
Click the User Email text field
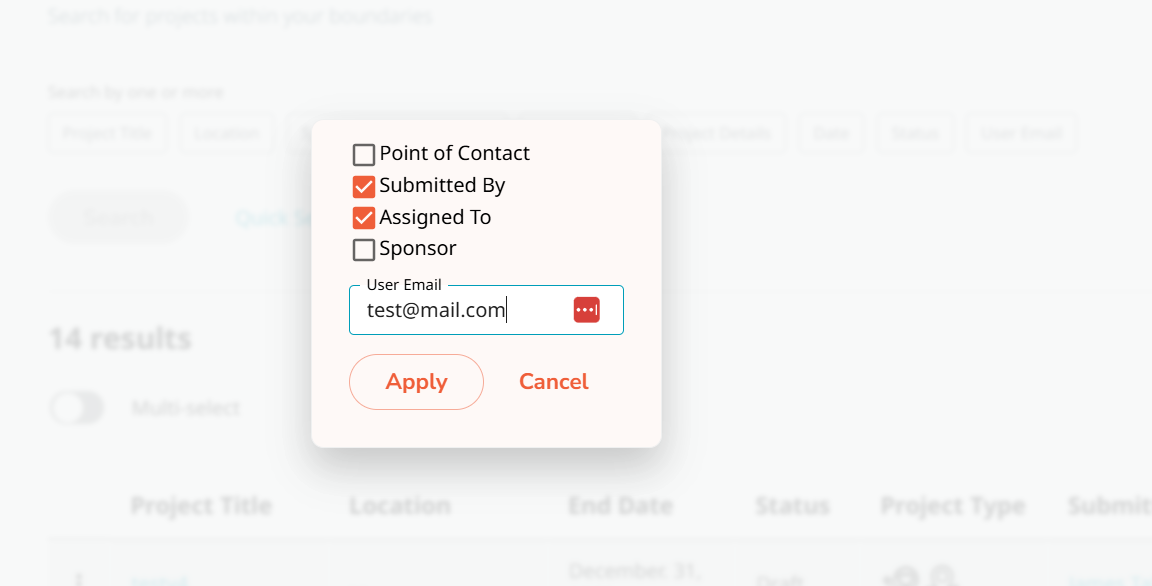tap(460, 311)
